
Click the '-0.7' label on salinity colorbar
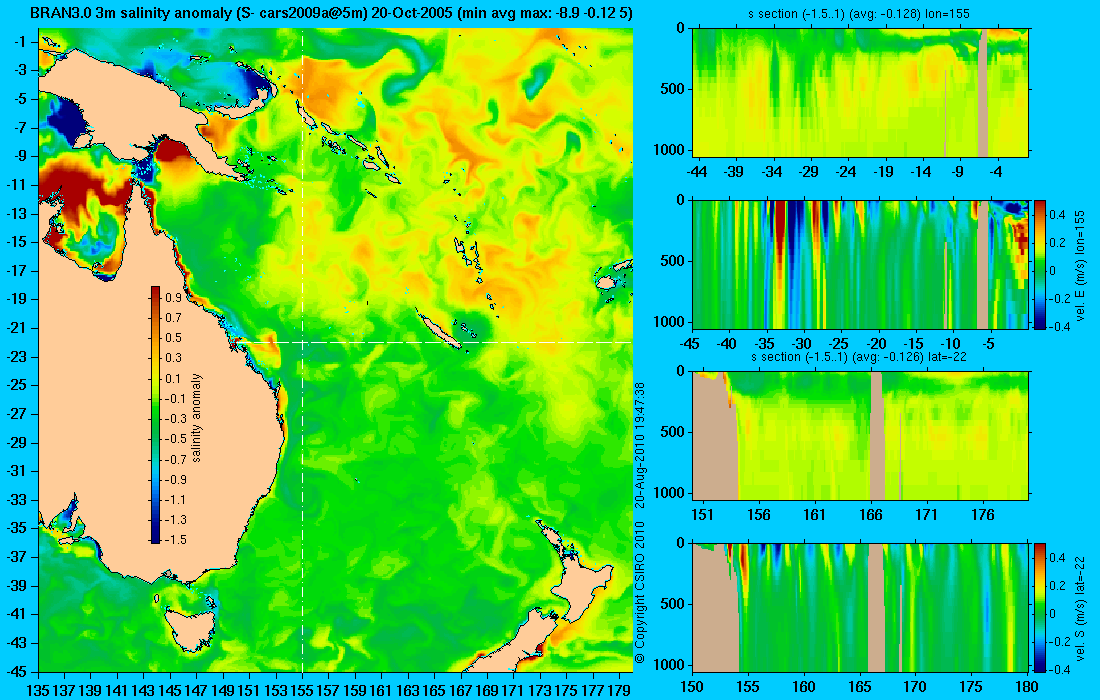[x=174, y=459]
